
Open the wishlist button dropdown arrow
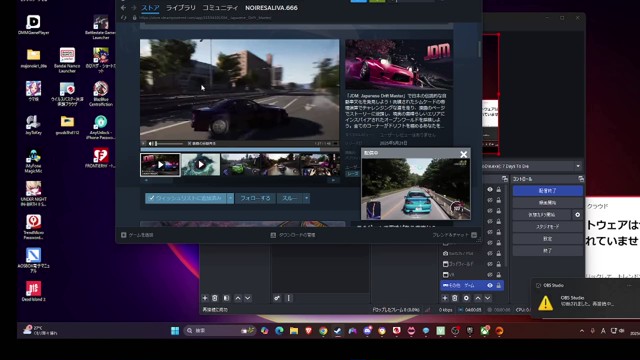[x=230, y=198]
